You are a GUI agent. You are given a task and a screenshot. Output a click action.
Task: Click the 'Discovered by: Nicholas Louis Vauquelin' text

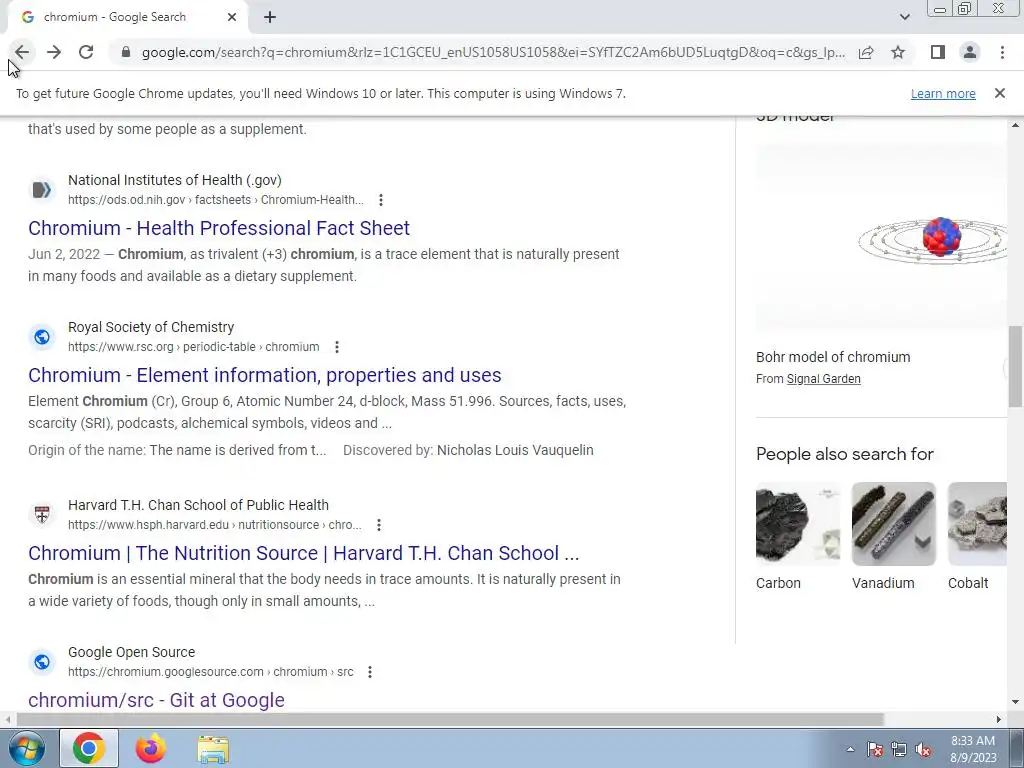[468, 451]
